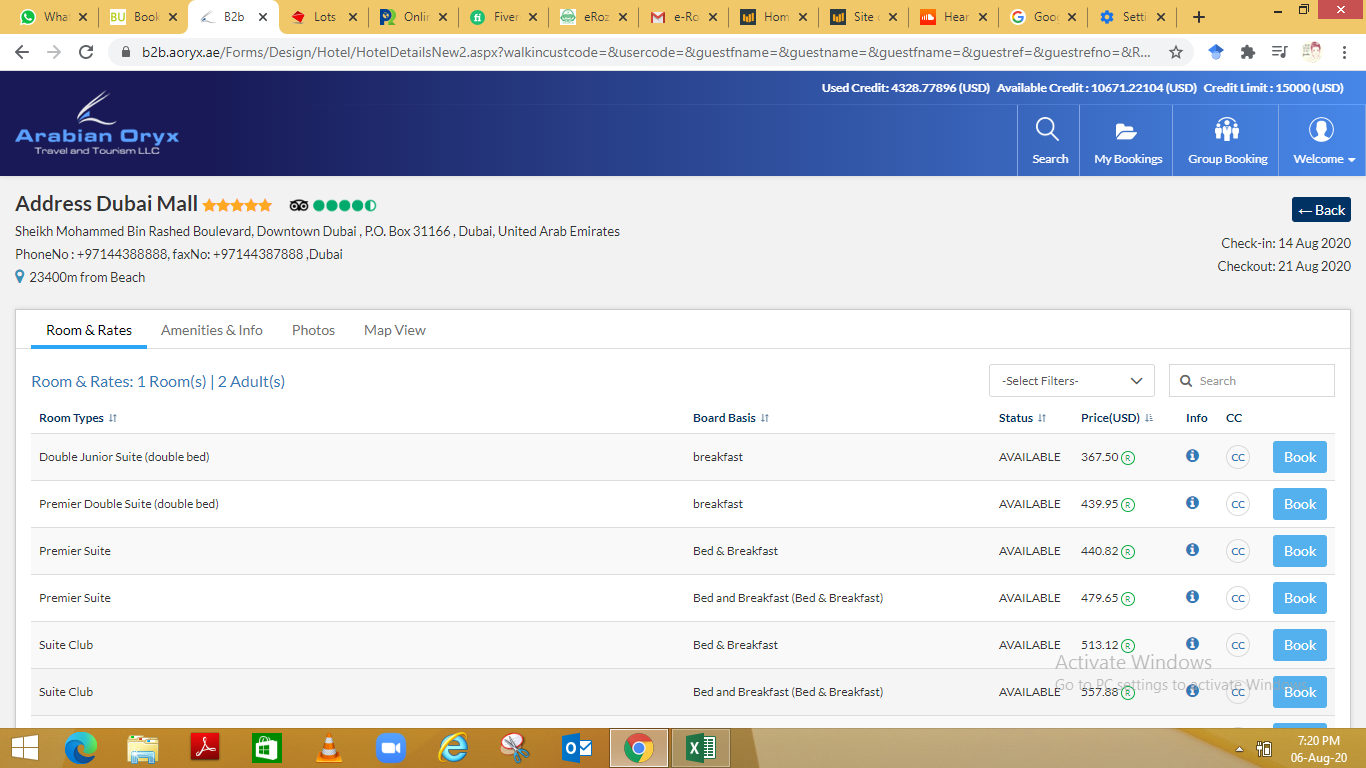
Task: Book the Premier Double Suite
Action: (1300, 504)
